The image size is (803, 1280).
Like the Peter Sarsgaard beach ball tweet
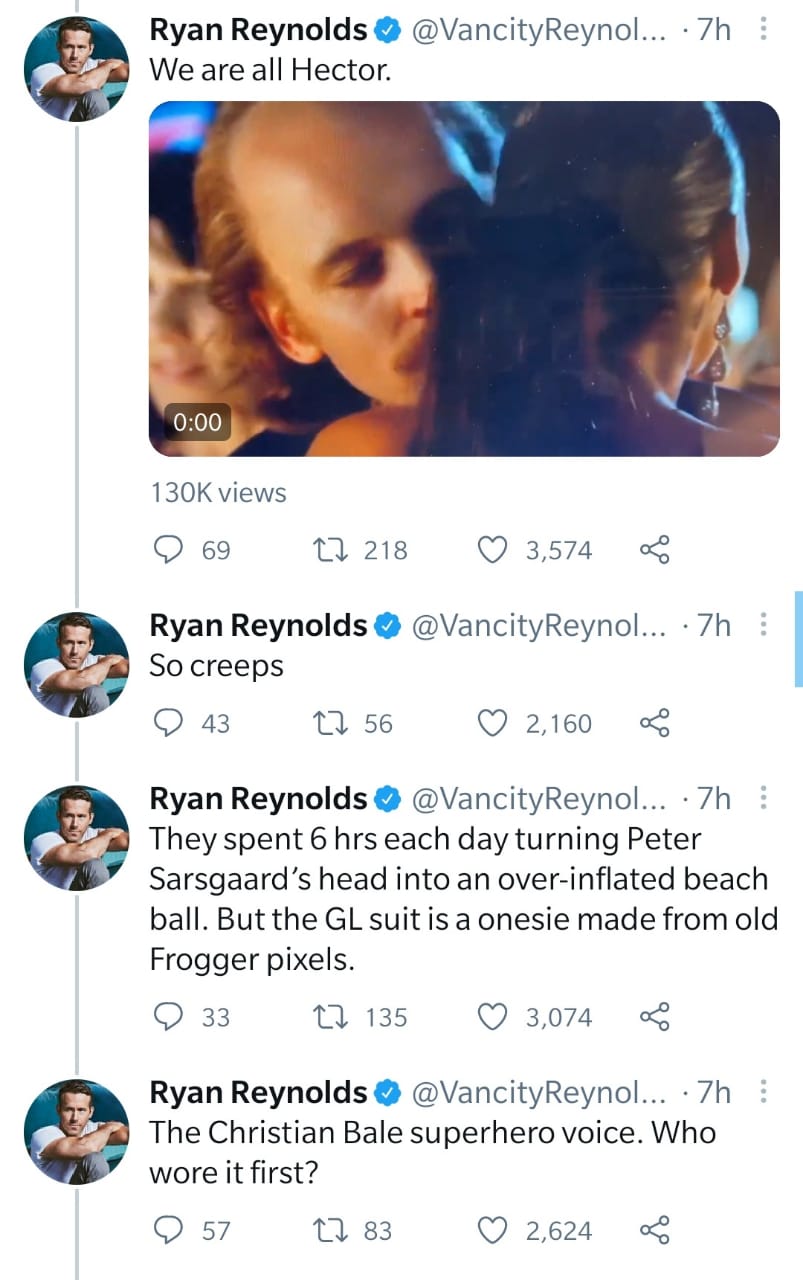pyautogui.click(x=490, y=1017)
